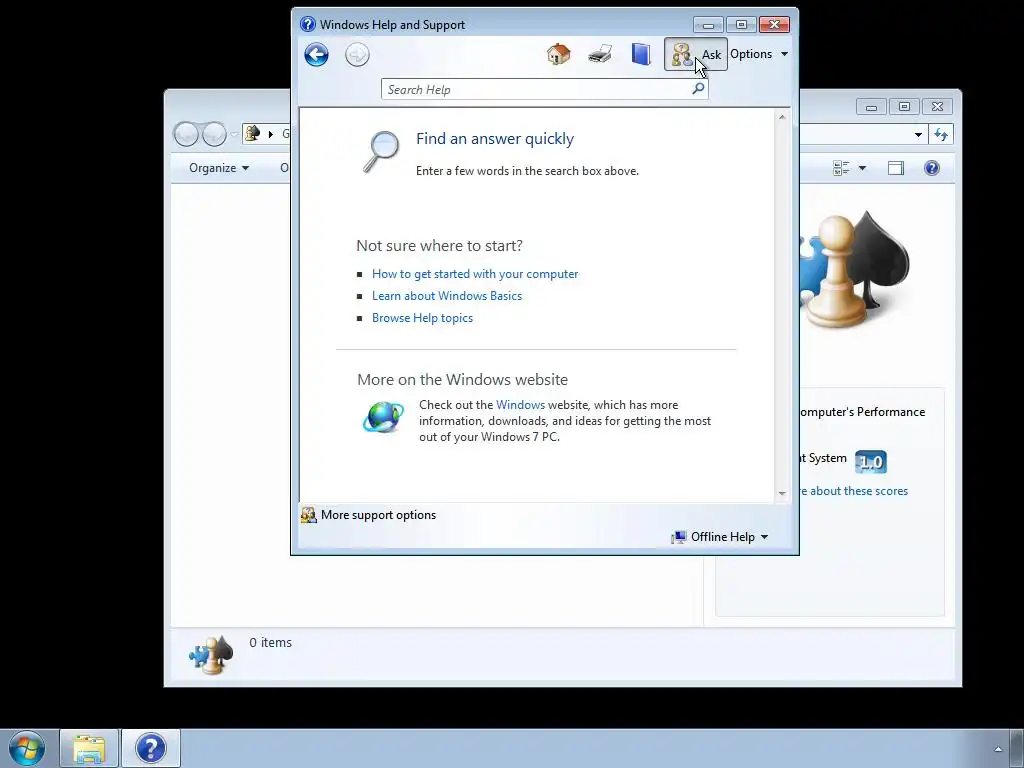Click the large magnifying glass icon
Screen dimensions: 1024x768
pyautogui.click(x=381, y=152)
